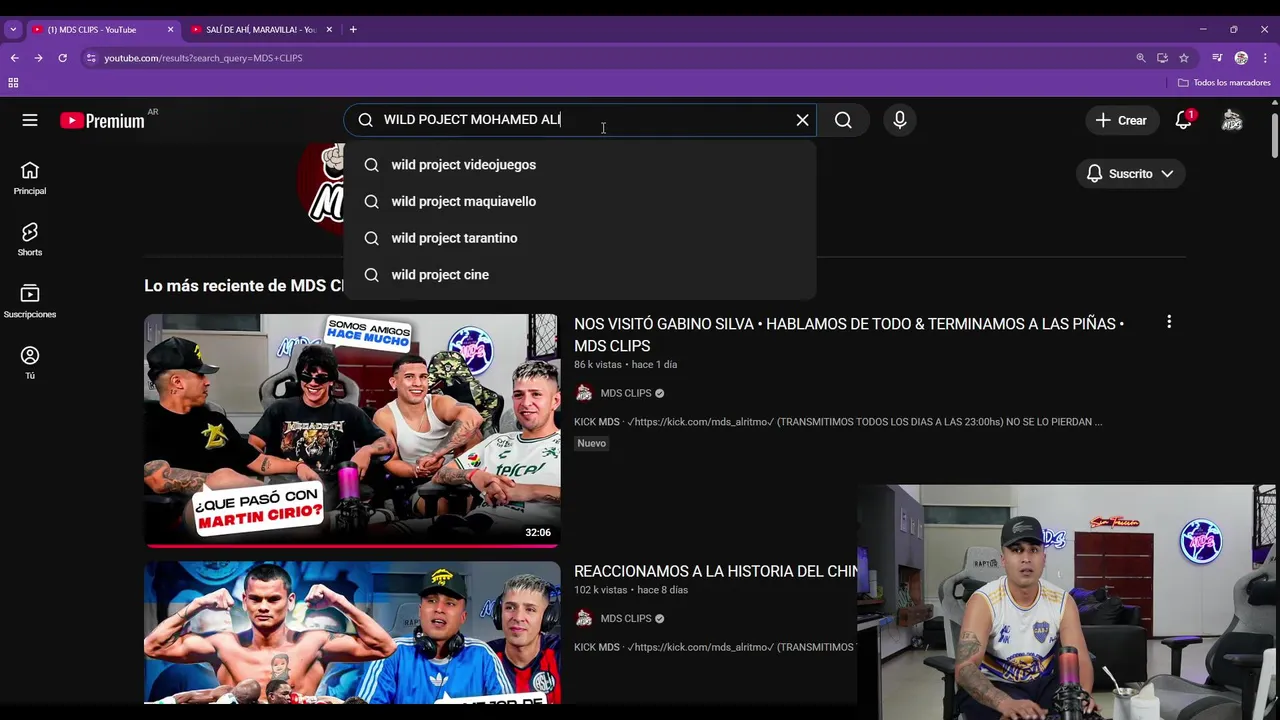Open Todos los marcadores folder
The height and width of the screenshot is (720, 1280).
[1224, 83]
